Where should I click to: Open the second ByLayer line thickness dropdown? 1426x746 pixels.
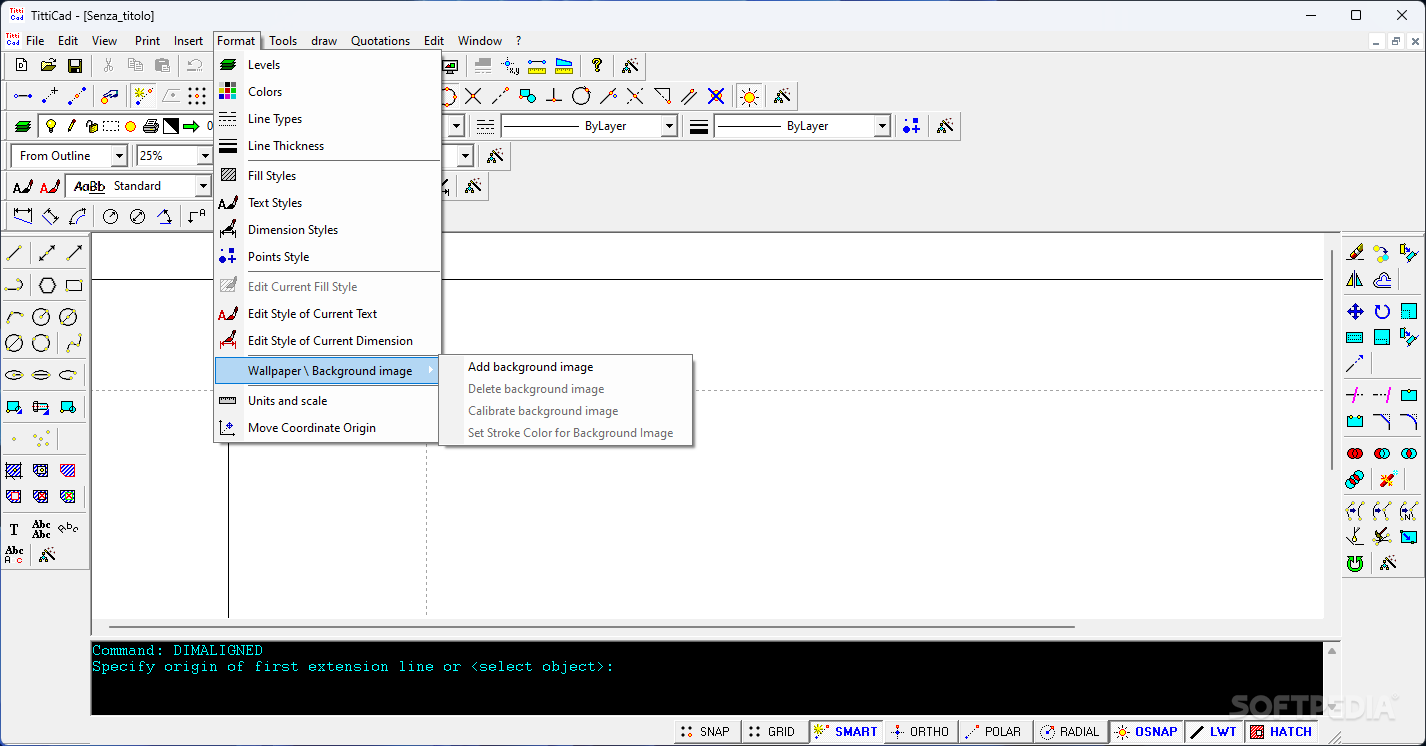pos(882,126)
